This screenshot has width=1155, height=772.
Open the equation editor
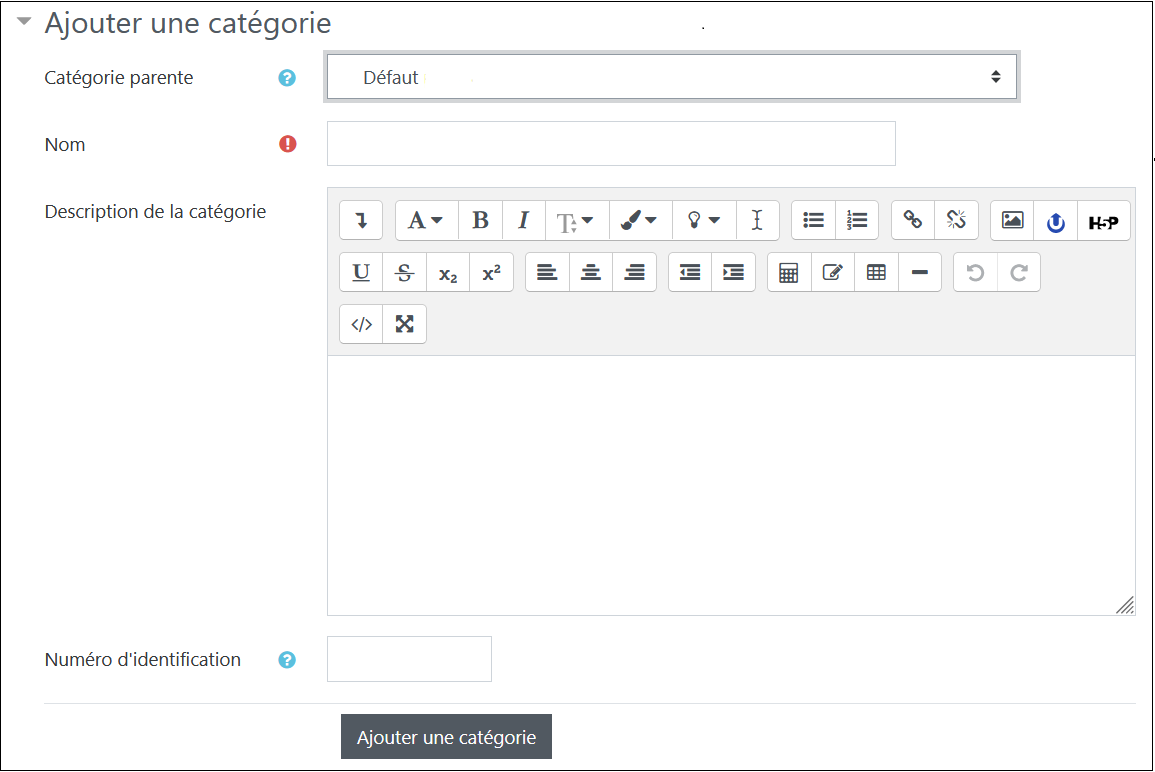pyautogui.click(x=788, y=271)
